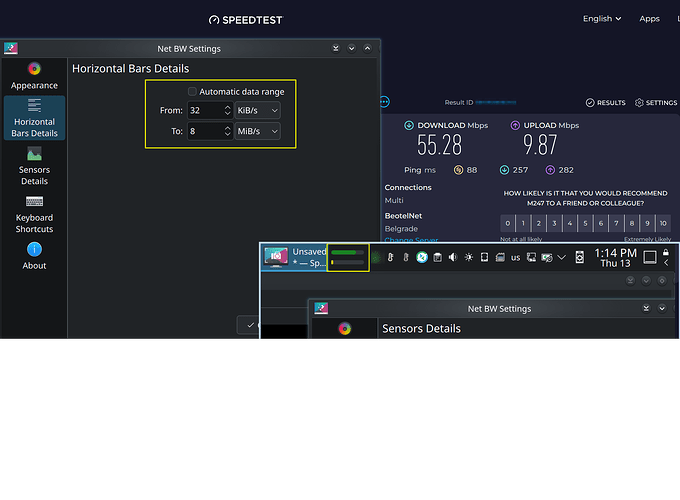Click the From value field showing 32

coord(205,111)
